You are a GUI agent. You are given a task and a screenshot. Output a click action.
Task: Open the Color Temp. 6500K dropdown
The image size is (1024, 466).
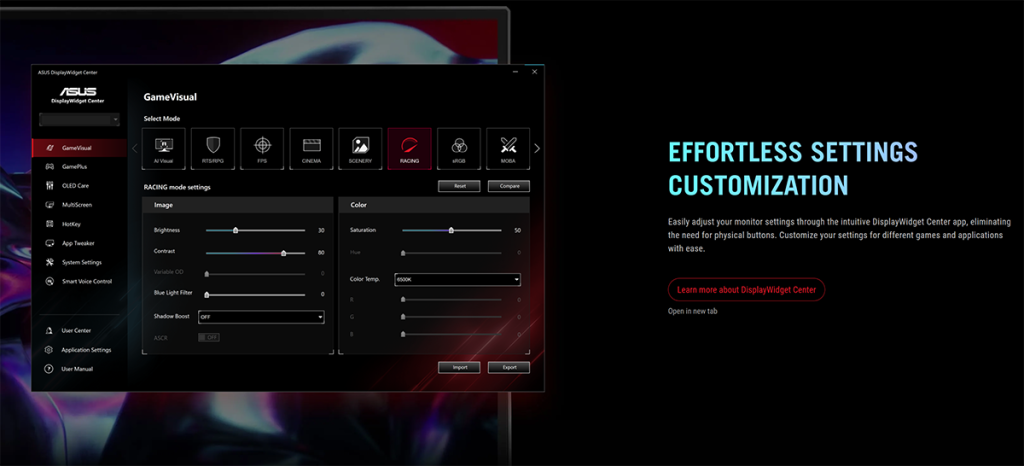point(457,279)
